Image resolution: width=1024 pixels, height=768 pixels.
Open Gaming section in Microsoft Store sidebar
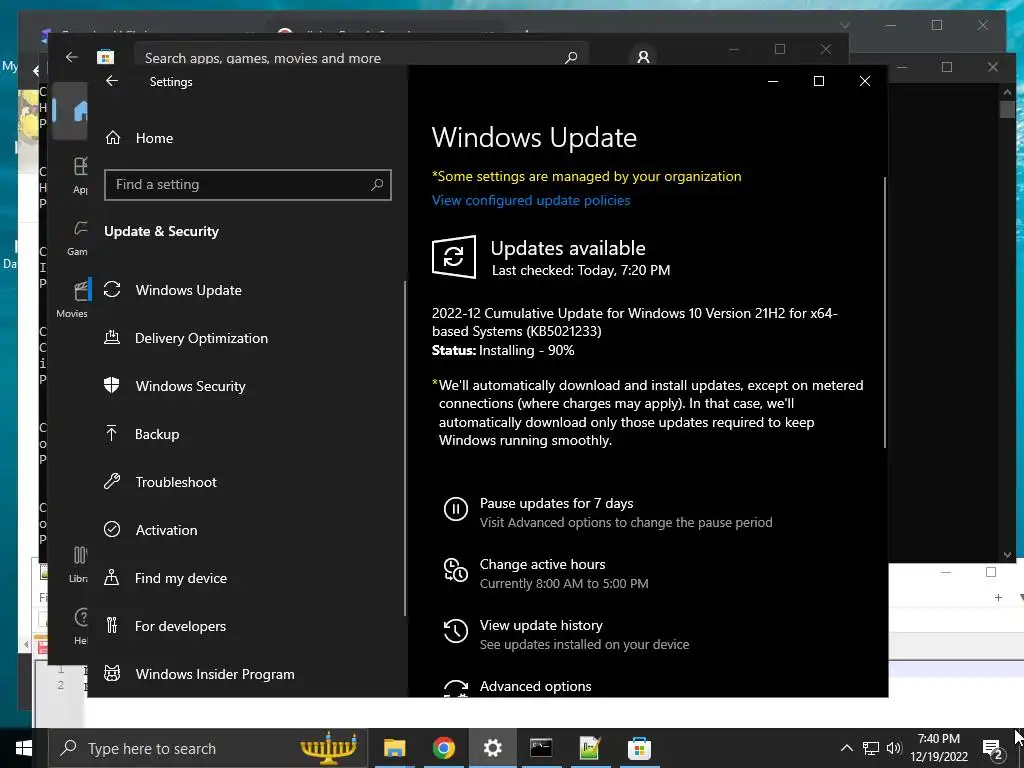pyautogui.click(x=72, y=238)
